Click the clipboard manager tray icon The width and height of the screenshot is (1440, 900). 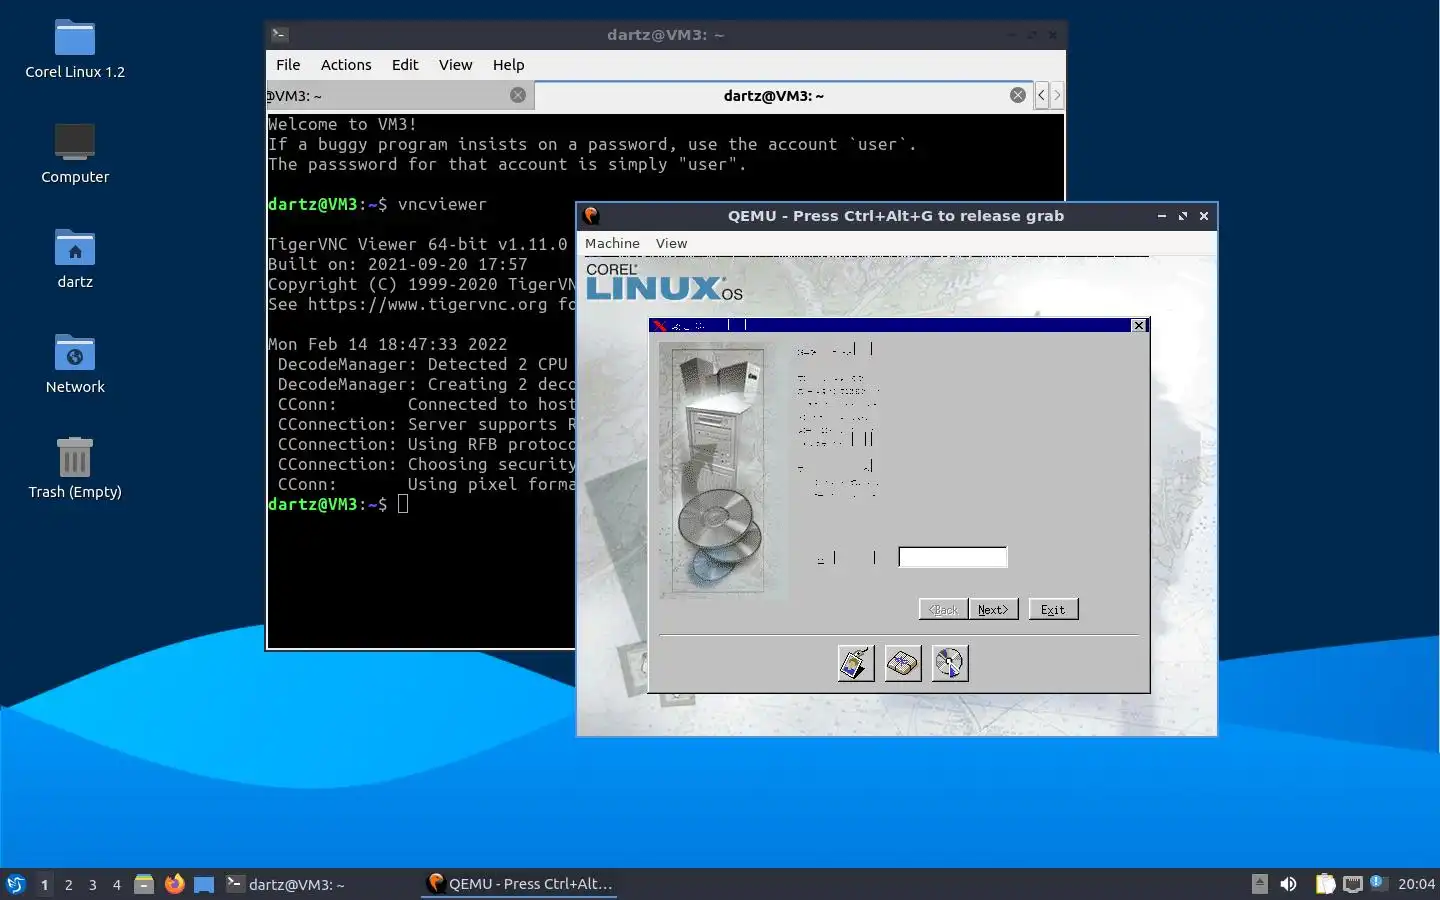[1325, 884]
